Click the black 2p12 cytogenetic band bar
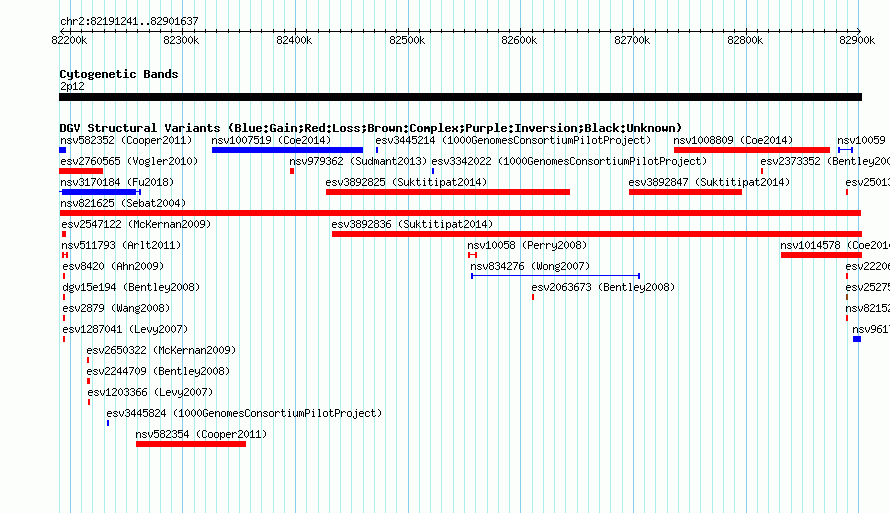 click(460, 97)
